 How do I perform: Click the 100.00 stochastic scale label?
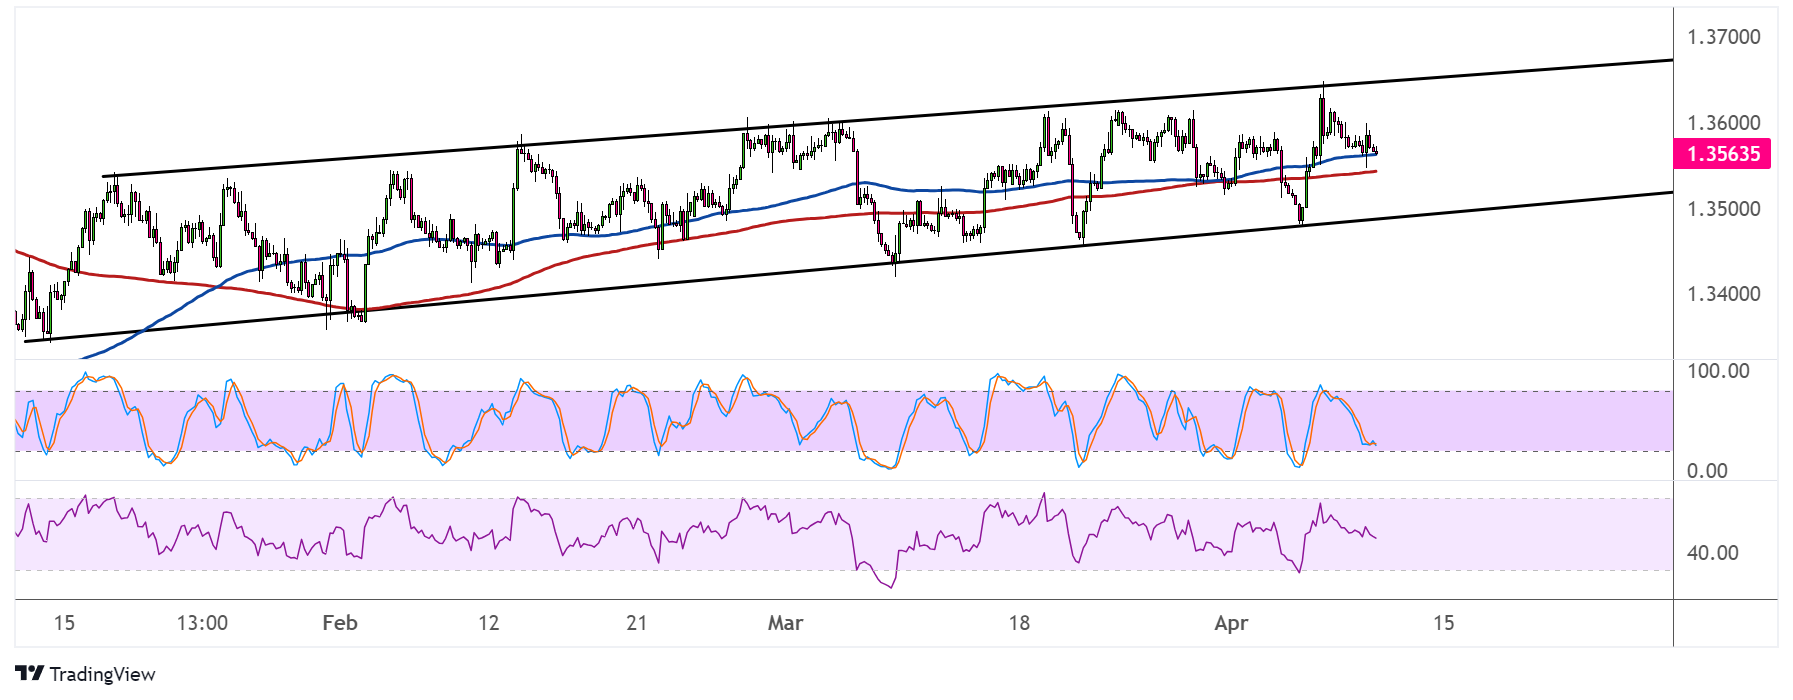(1718, 371)
